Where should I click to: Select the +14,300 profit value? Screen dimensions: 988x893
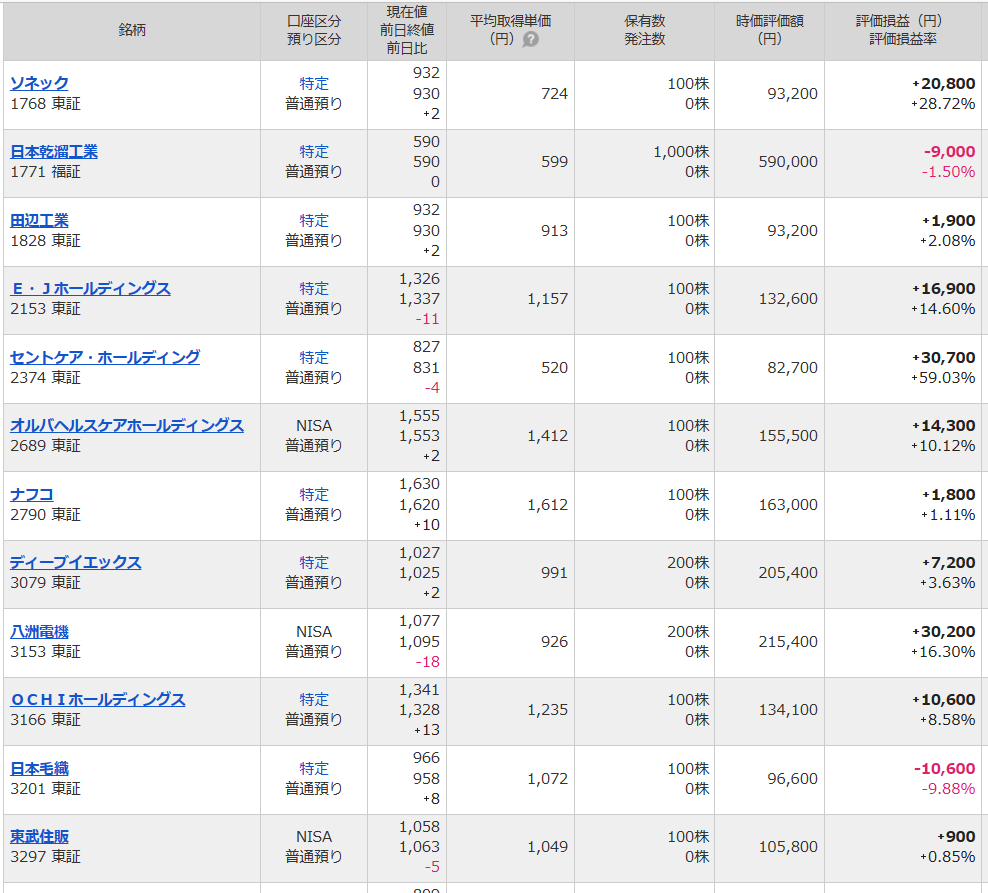point(943,425)
